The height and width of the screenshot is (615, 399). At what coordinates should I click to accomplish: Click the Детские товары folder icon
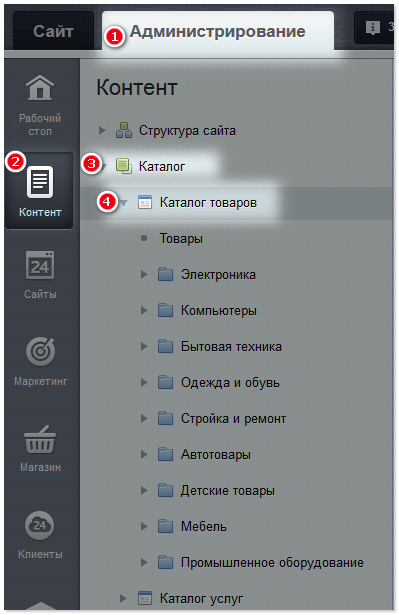pyautogui.click(x=166, y=490)
